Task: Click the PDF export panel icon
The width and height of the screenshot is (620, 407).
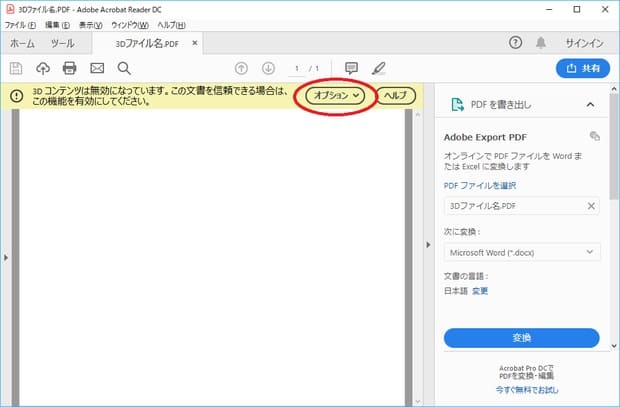Action: [457, 105]
